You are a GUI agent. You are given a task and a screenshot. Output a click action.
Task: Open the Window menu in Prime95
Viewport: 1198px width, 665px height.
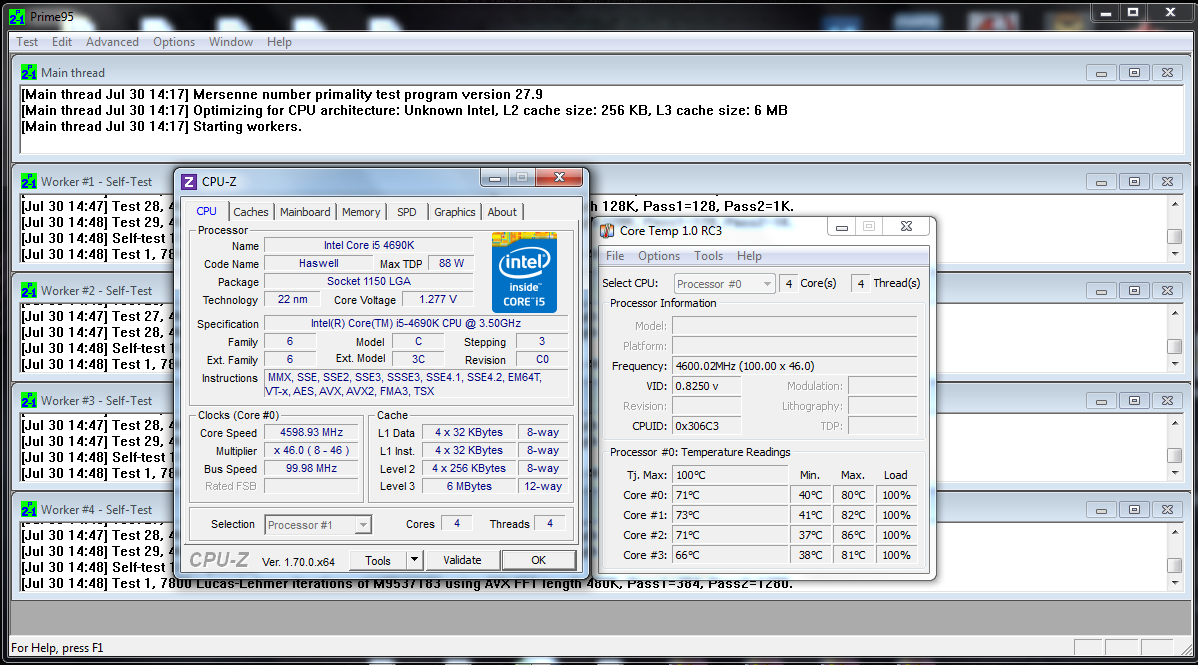[231, 42]
